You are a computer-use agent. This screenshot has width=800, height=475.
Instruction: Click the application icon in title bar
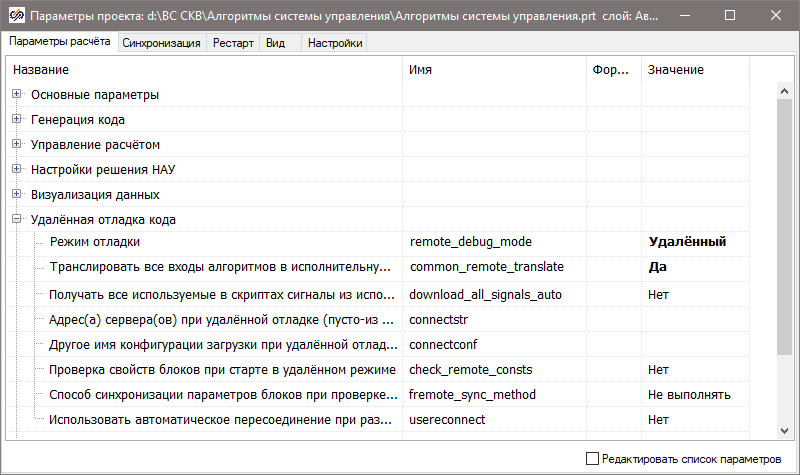pos(15,16)
